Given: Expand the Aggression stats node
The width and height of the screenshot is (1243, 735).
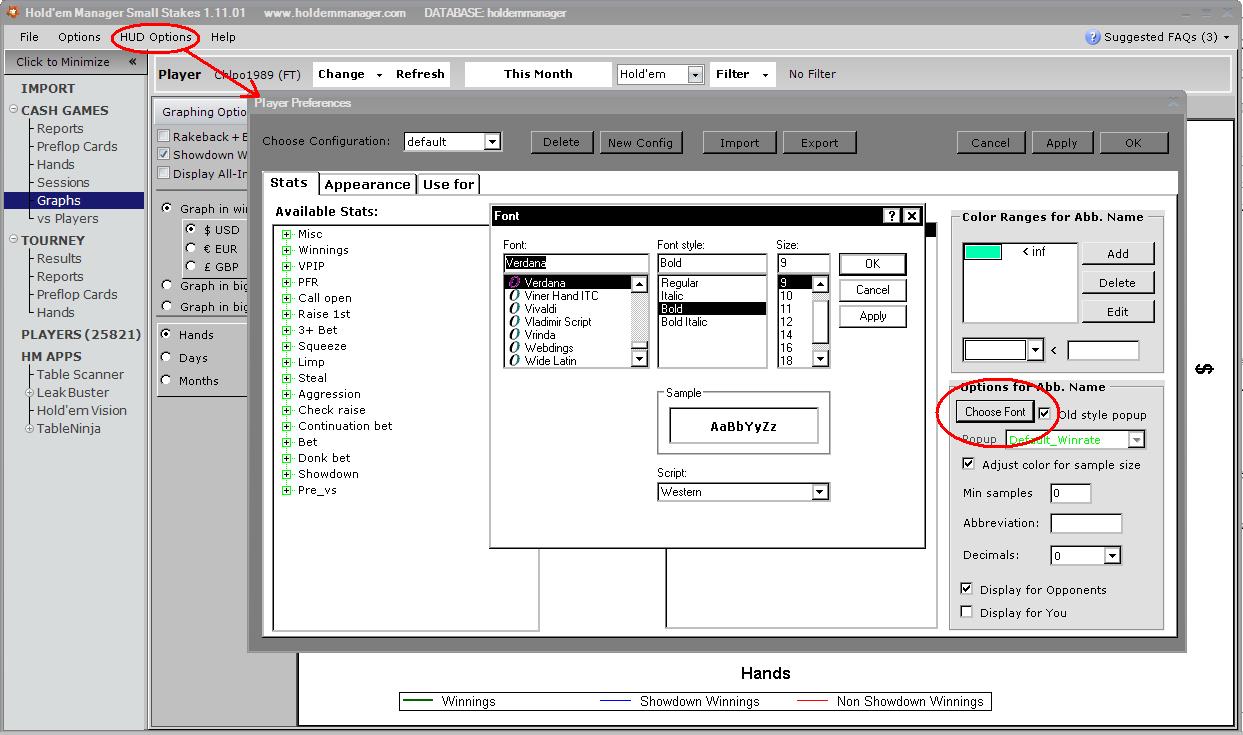Looking at the screenshot, I should coord(286,394).
